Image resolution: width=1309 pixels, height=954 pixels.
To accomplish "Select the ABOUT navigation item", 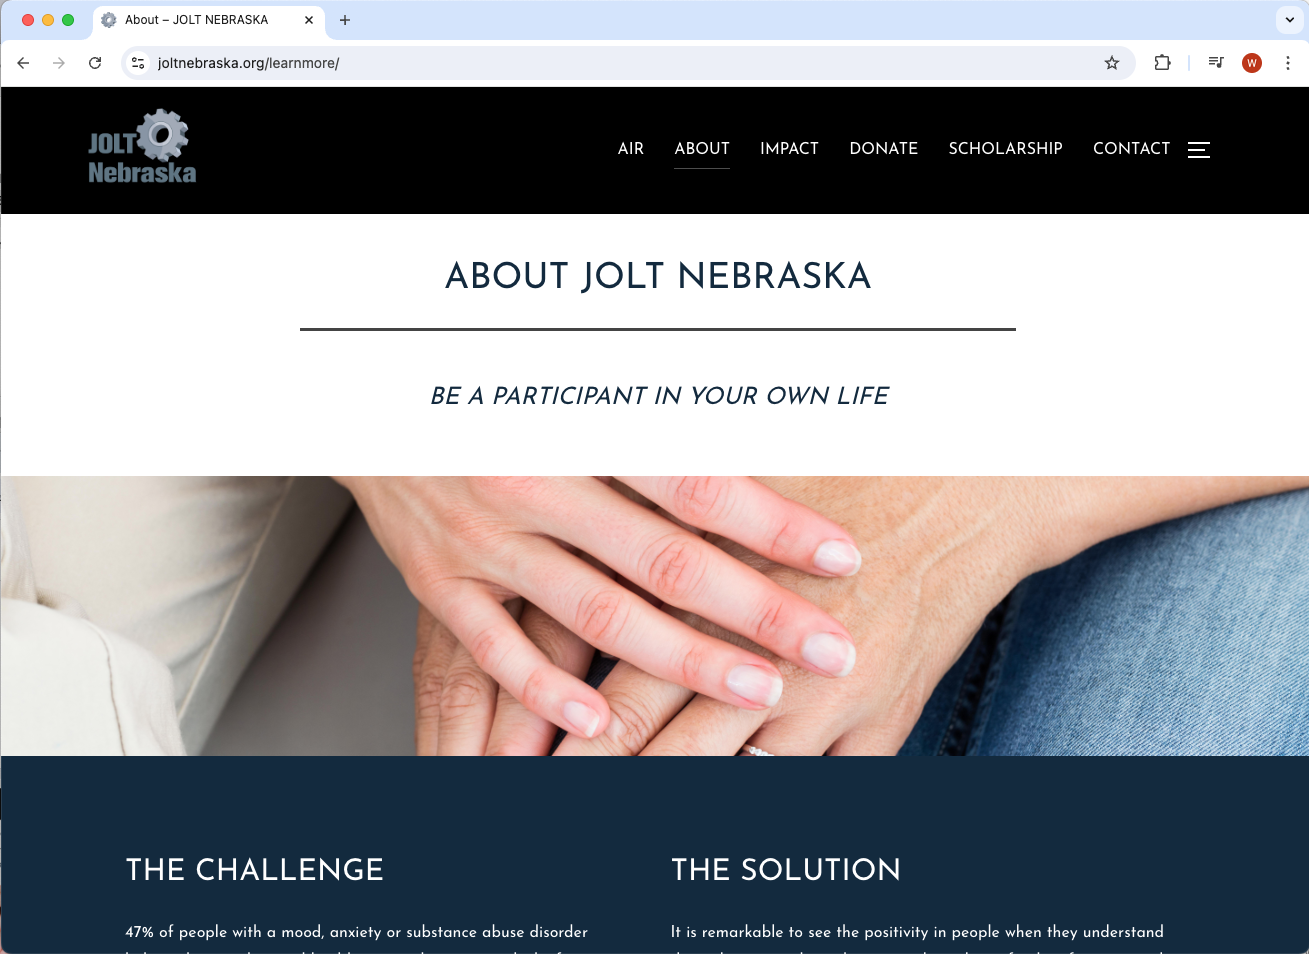I will pos(702,148).
